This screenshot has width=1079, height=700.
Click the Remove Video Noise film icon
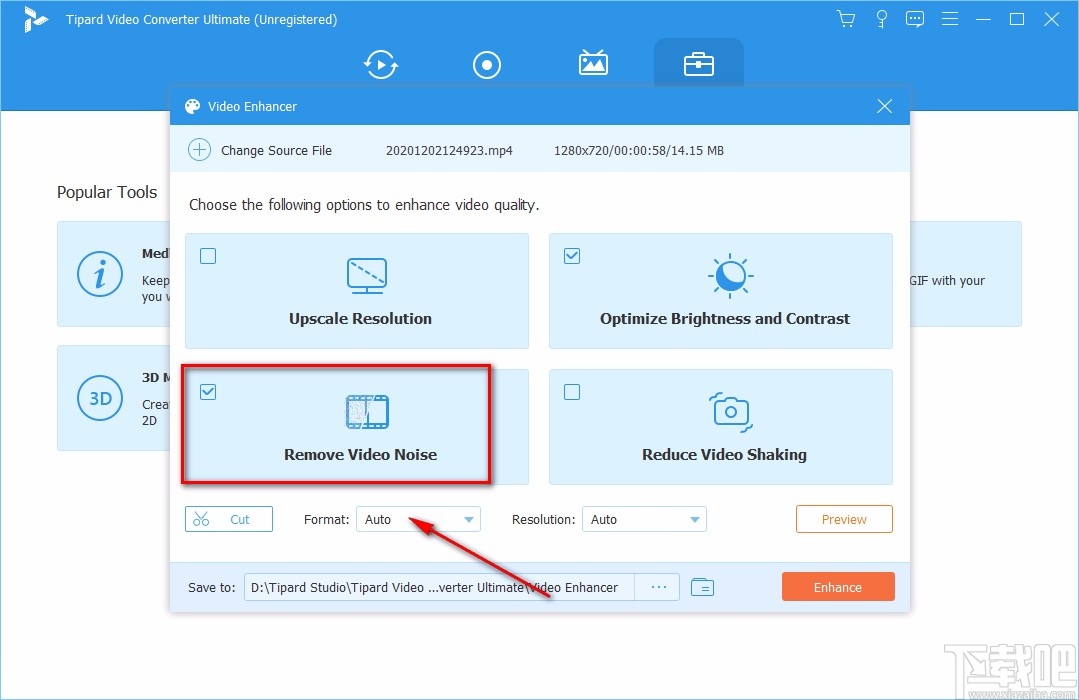(367, 412)
